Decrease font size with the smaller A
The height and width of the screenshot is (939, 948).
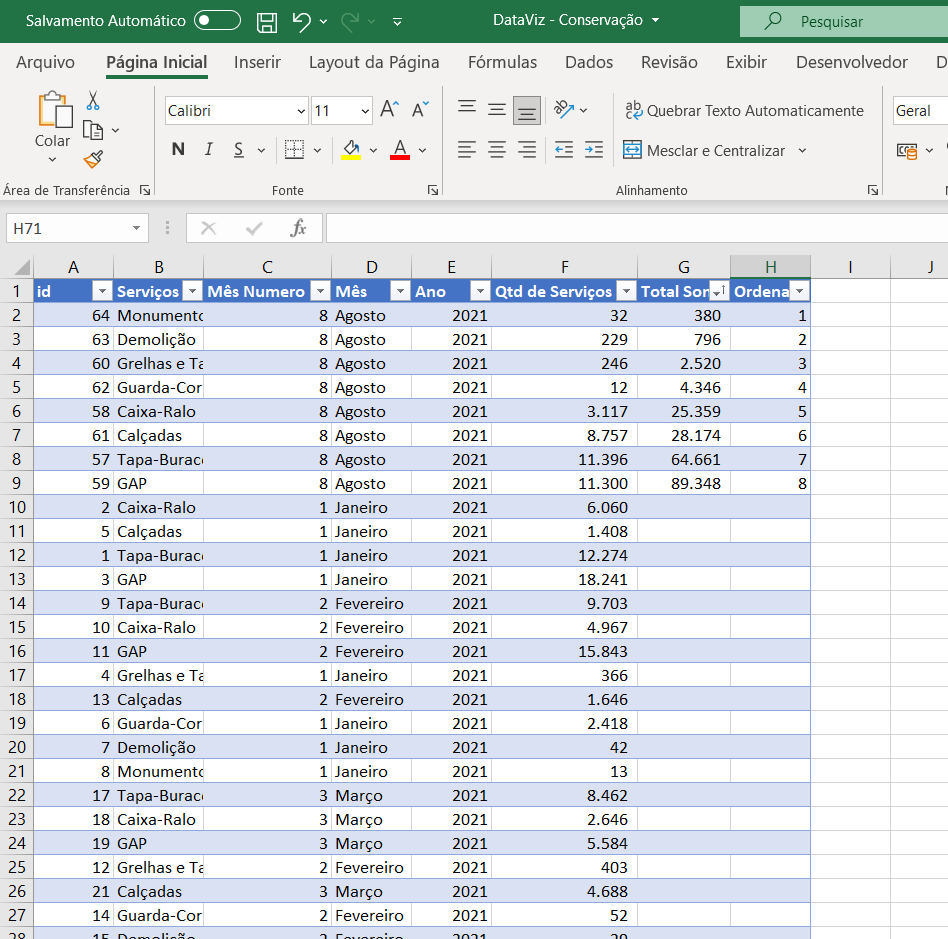[420, 109]
